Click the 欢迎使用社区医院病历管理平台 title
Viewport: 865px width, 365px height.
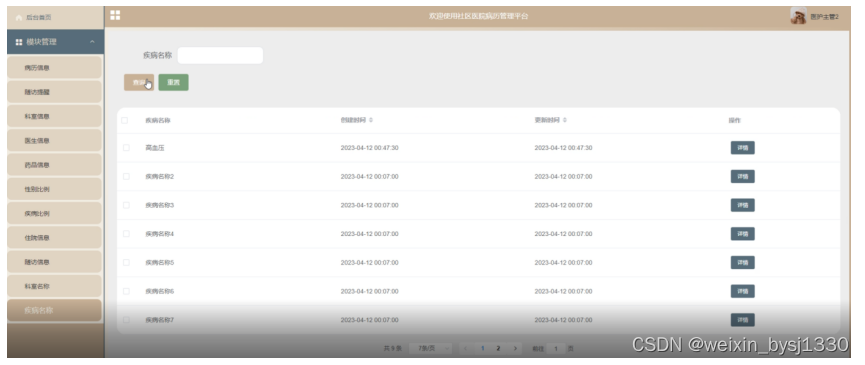tap(479, 16)
